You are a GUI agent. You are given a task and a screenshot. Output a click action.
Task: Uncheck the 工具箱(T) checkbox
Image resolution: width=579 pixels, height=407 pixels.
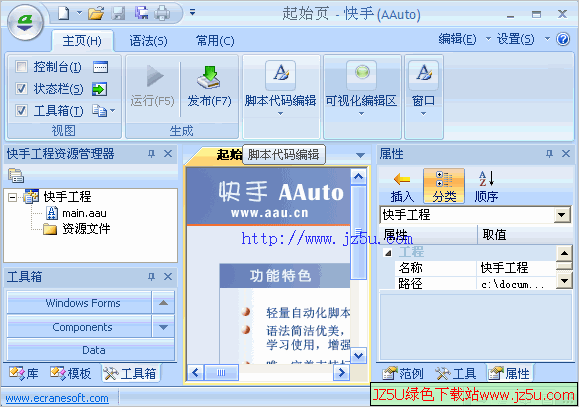click(21, 110)
